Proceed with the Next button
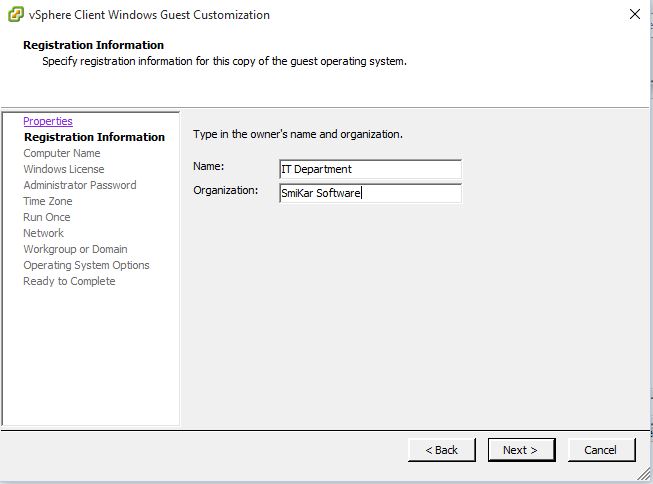 coord(521,450)
